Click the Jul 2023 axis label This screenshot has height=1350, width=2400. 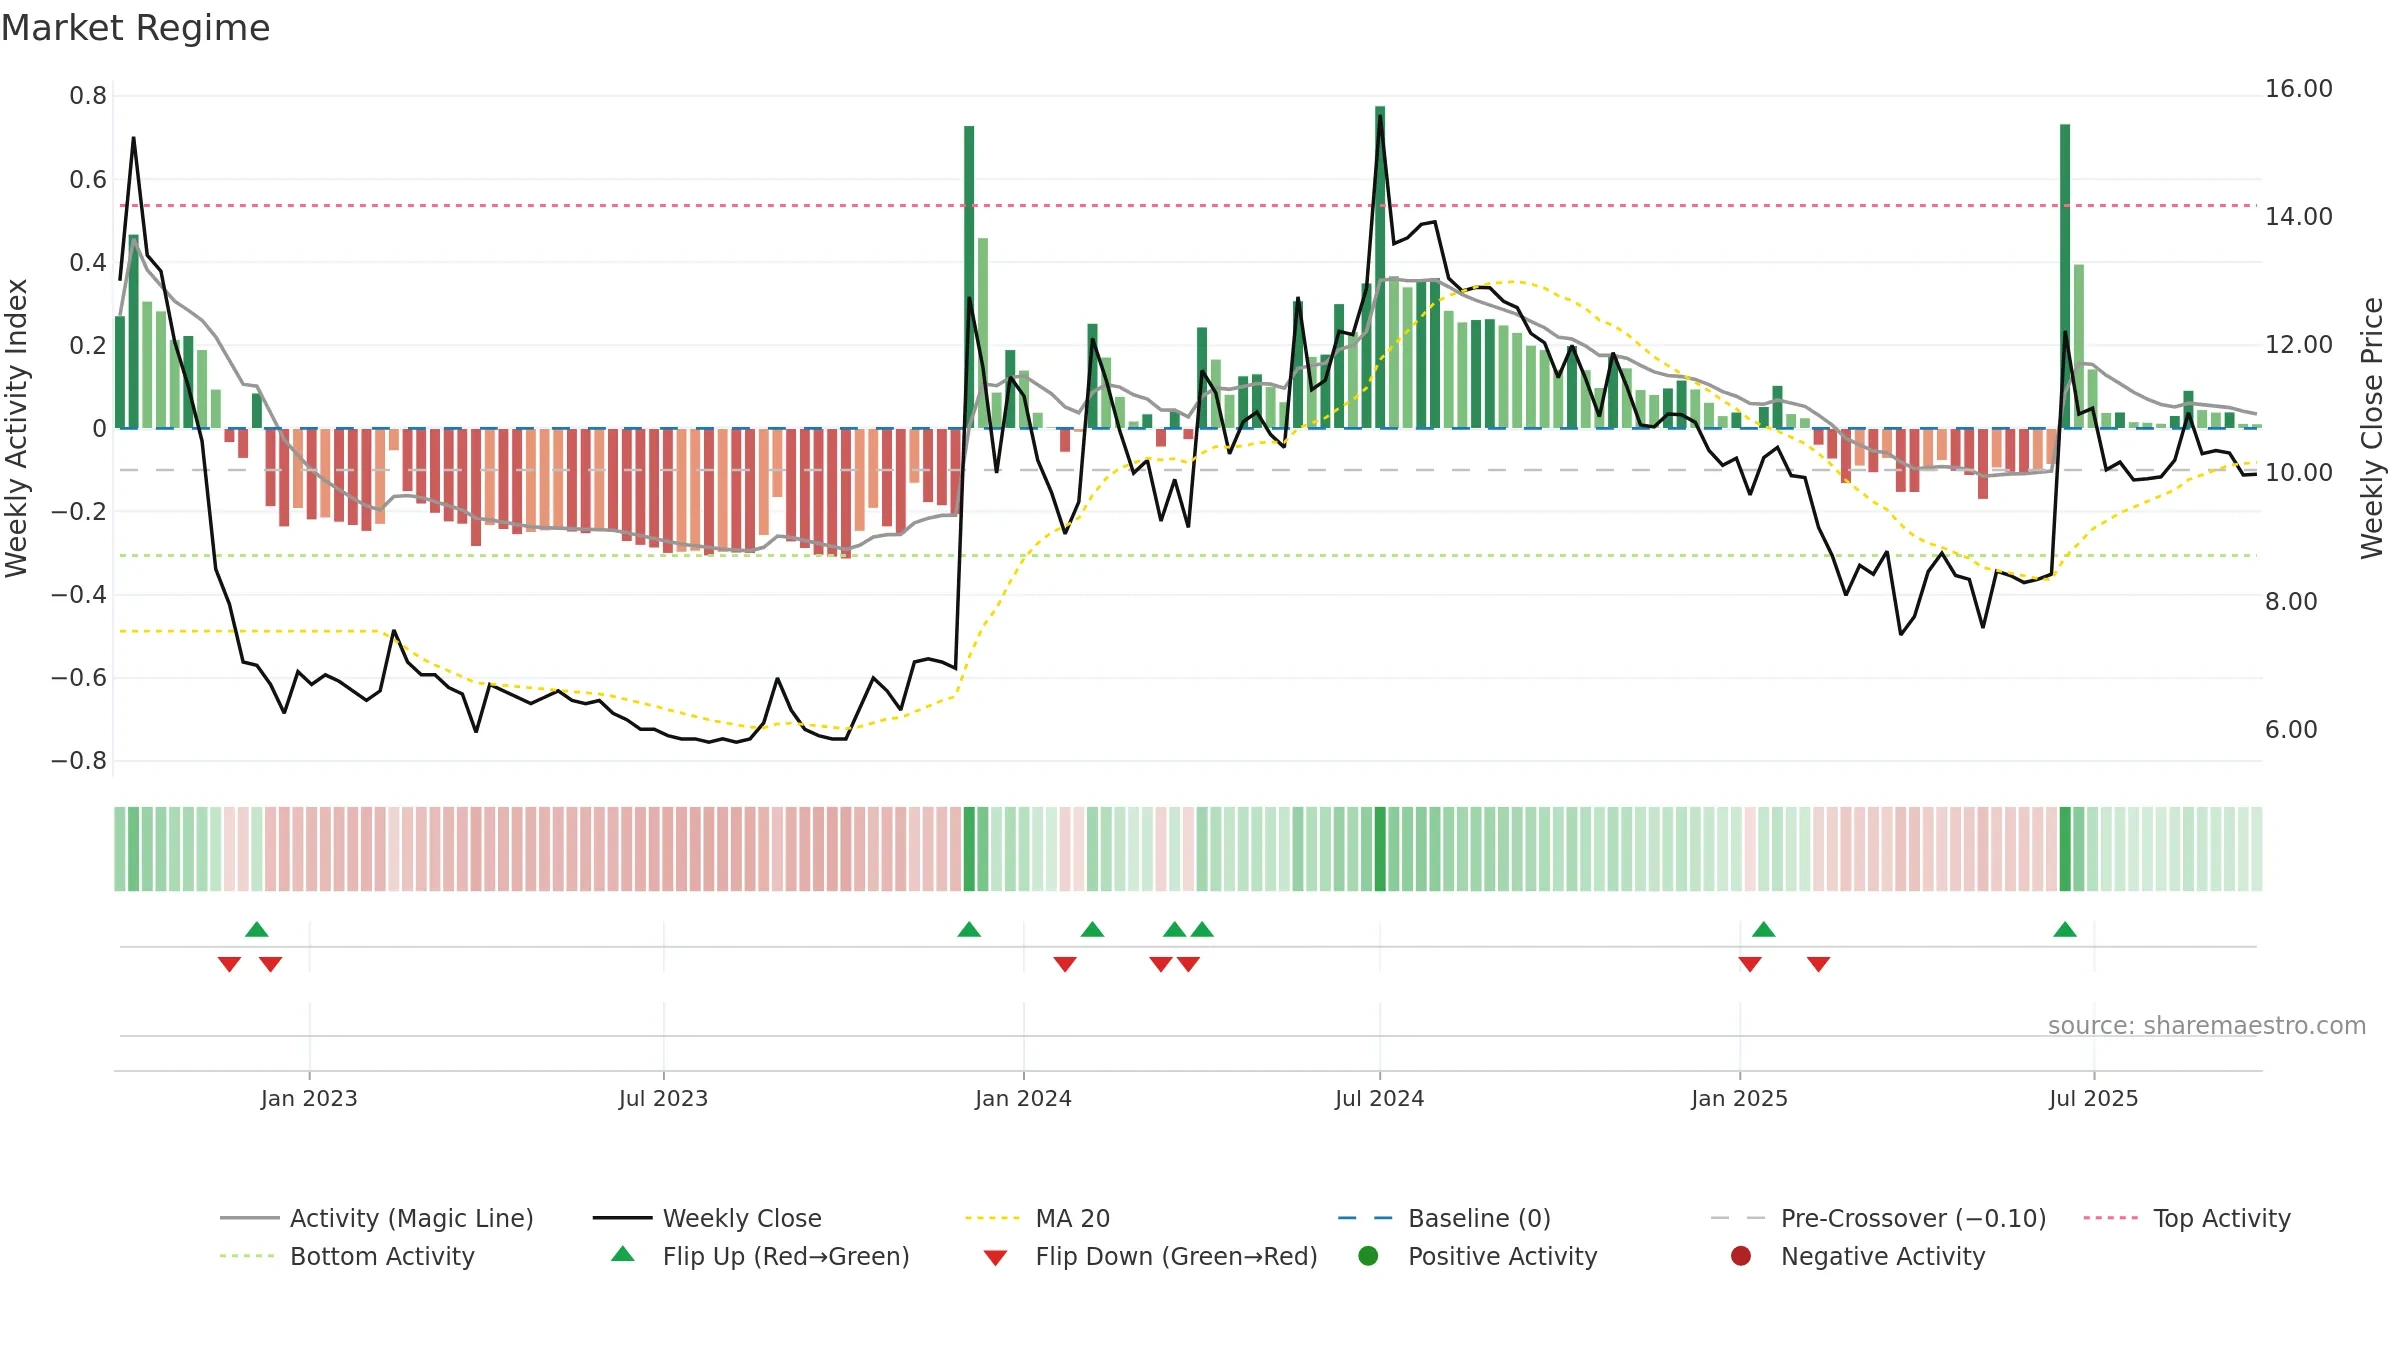[x=663, y=1098]
